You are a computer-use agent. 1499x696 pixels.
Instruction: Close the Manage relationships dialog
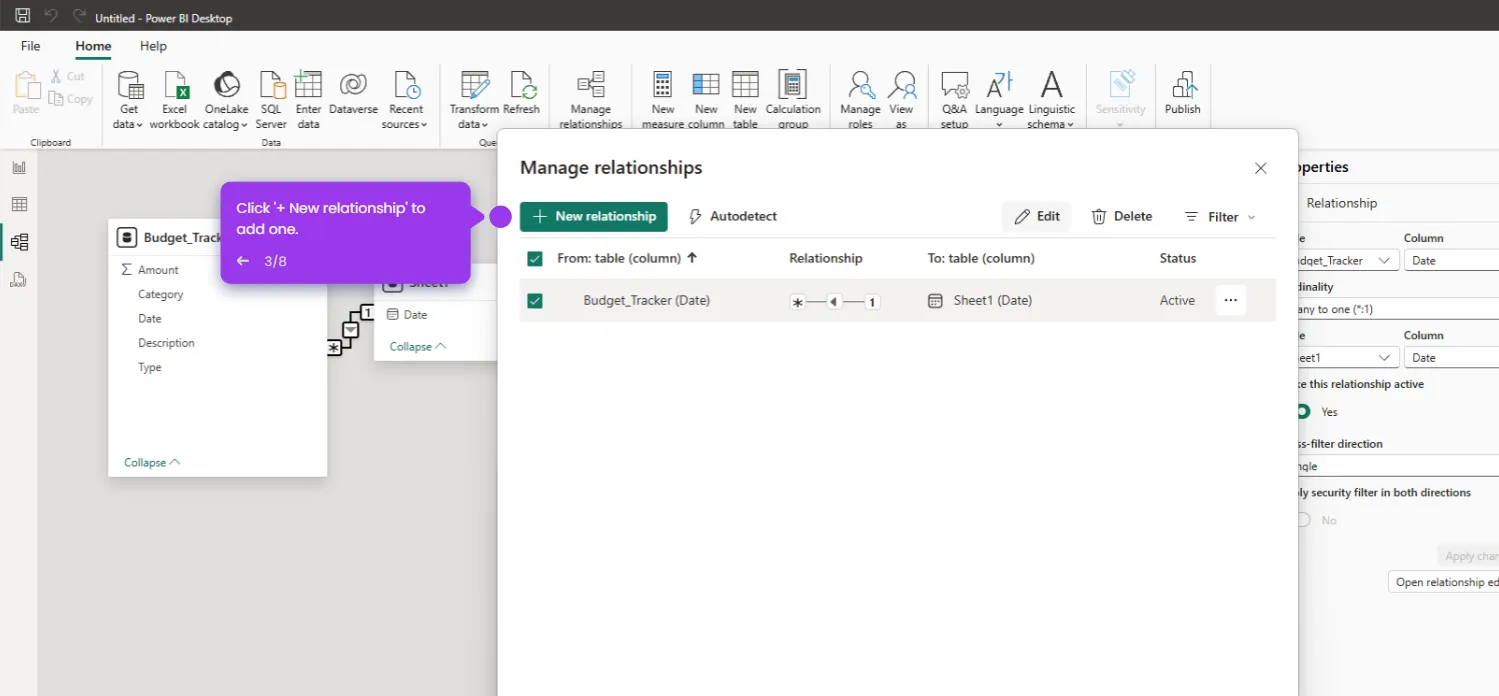pyautogui.click(x=1261, y=168)
